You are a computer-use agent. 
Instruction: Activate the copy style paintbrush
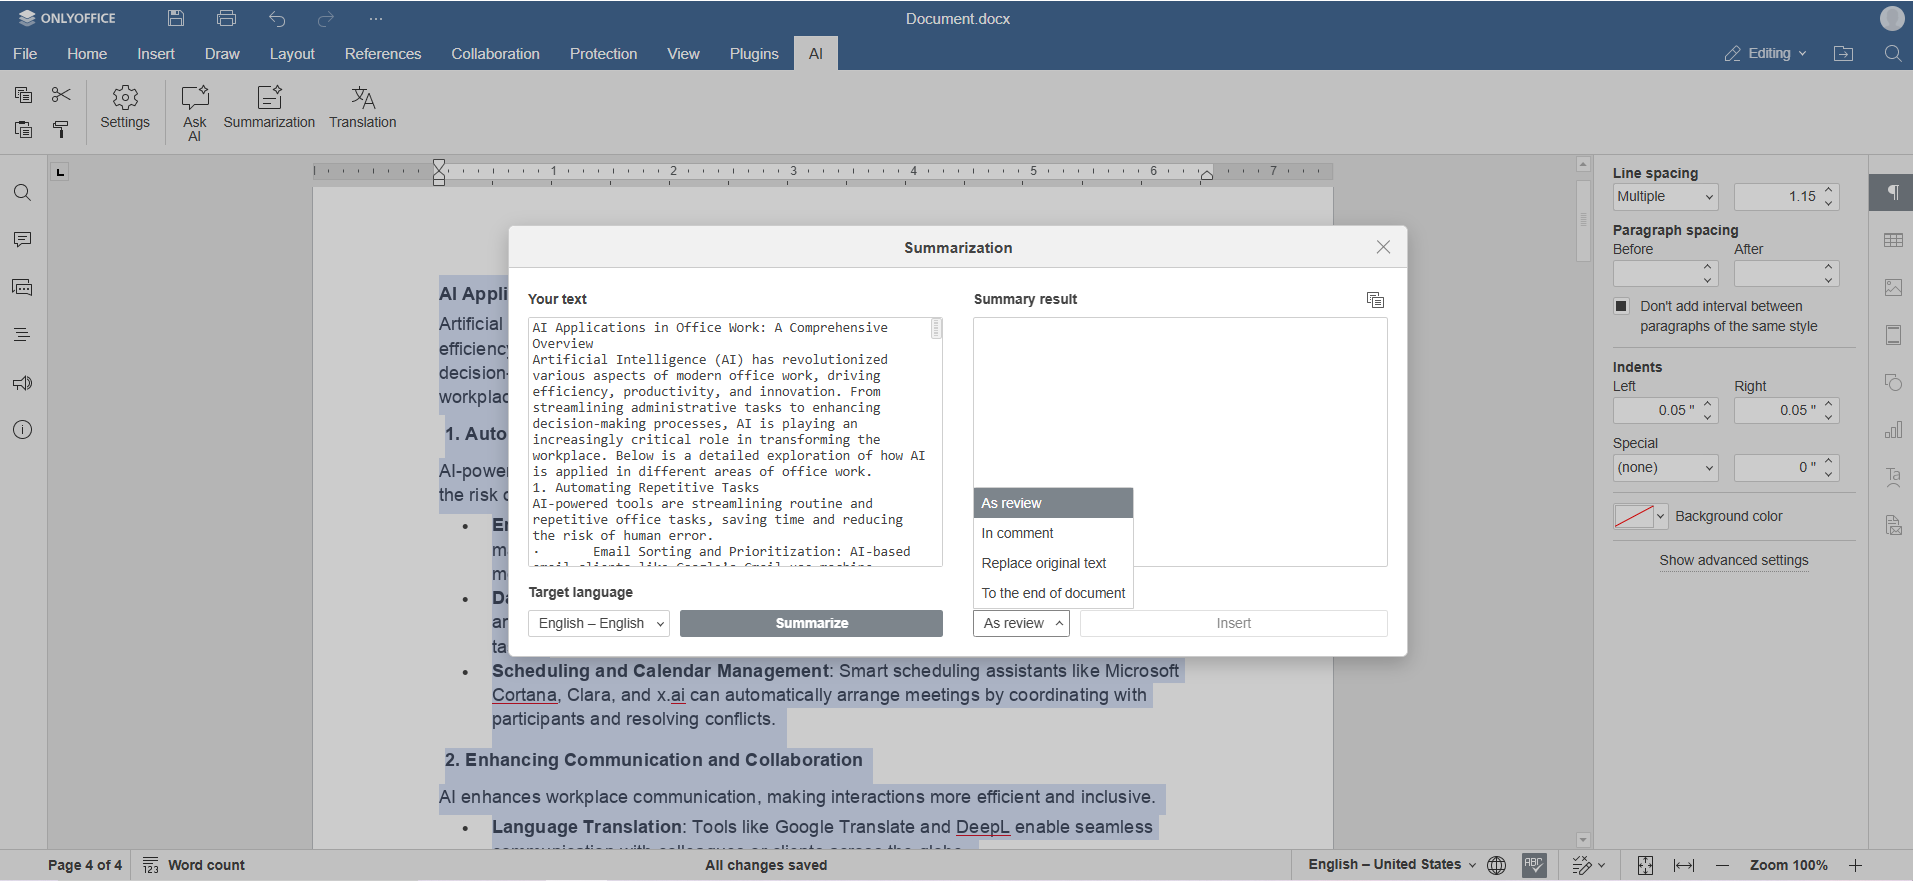pyautogui.click(x=61, y=129)
